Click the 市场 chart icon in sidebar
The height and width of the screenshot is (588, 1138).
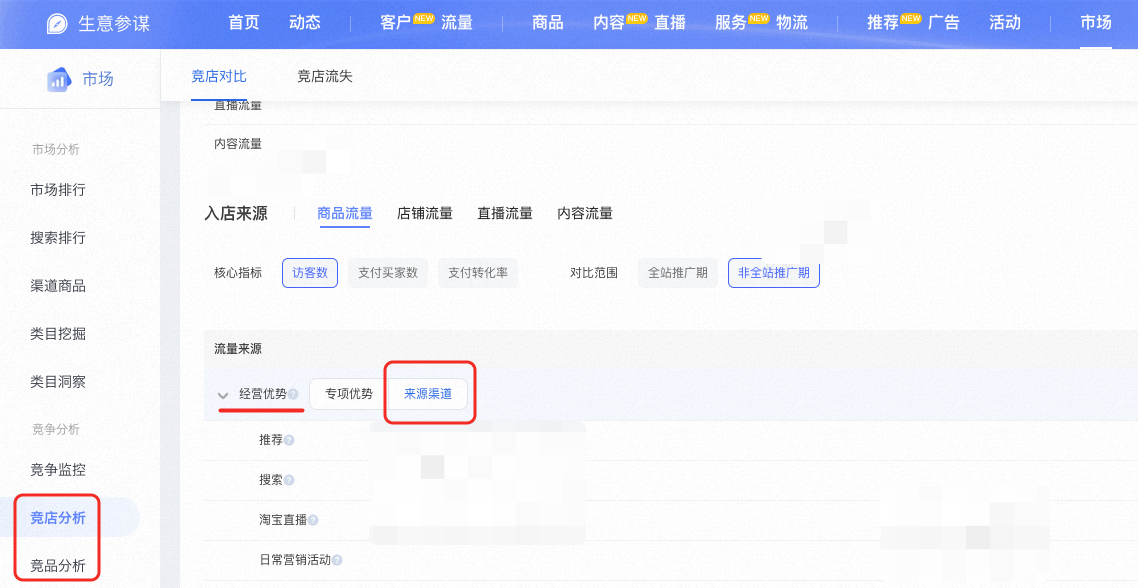coord(59,79)
